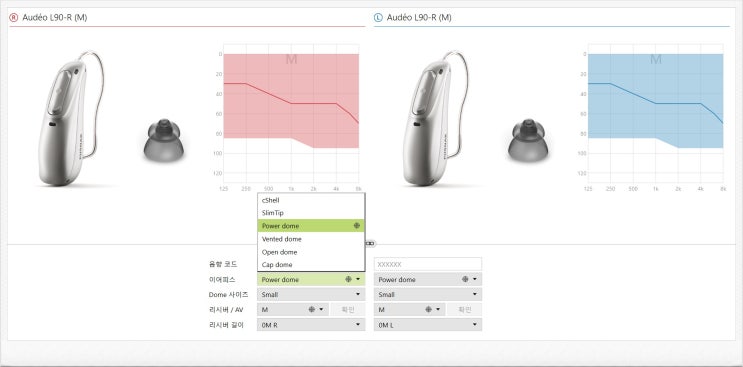Click the 이어피스 label
The image size is (743, 367).
tap(222, 279)
